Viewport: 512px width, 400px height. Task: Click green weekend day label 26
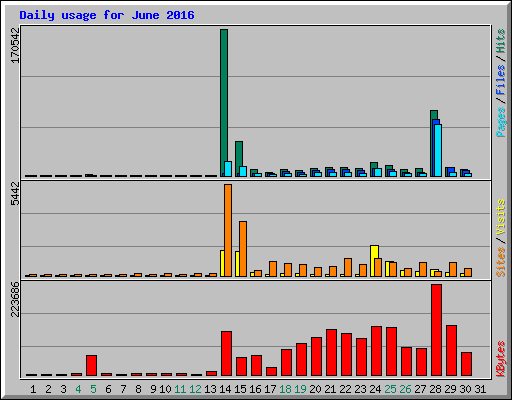click(405, 389)
